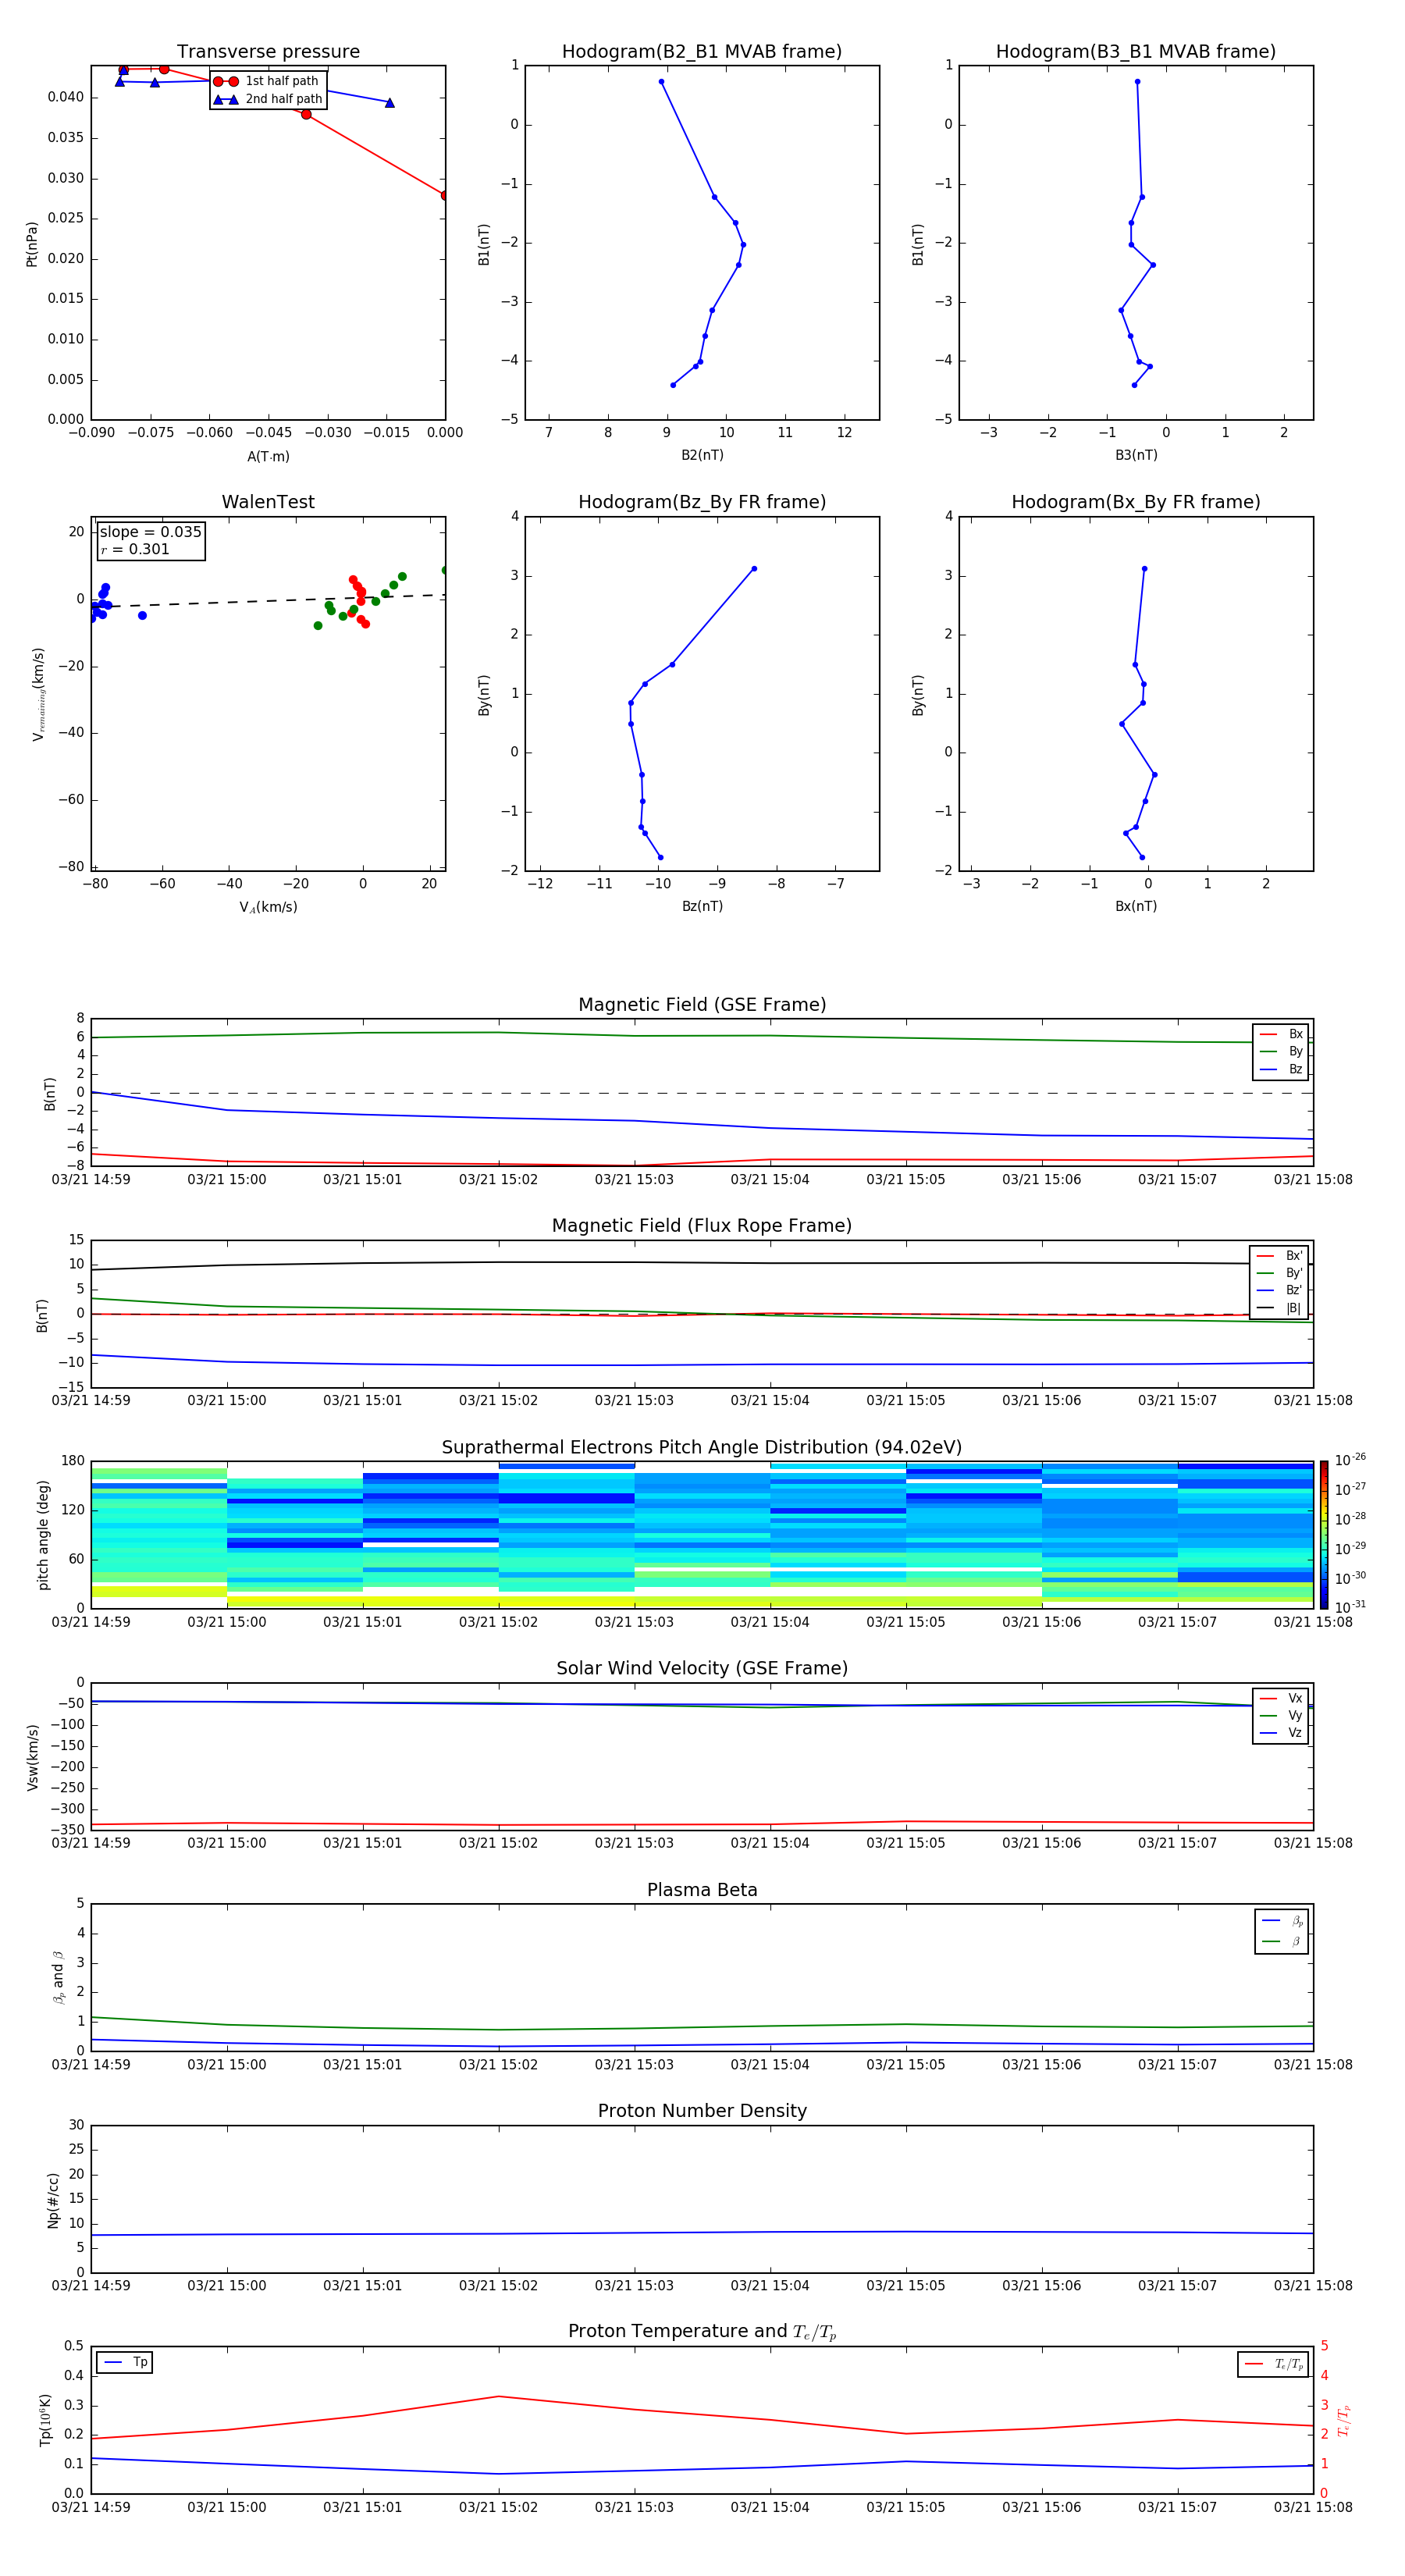Click the "Magnetic Field (Flux Rope Frame)" title

click(702, 1226)
